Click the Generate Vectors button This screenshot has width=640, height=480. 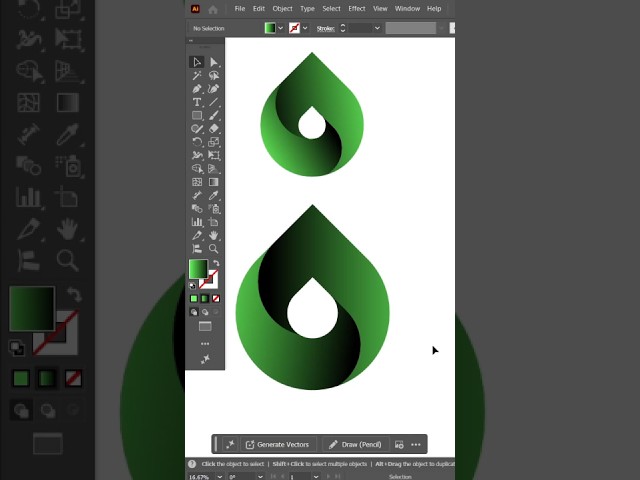278,444
